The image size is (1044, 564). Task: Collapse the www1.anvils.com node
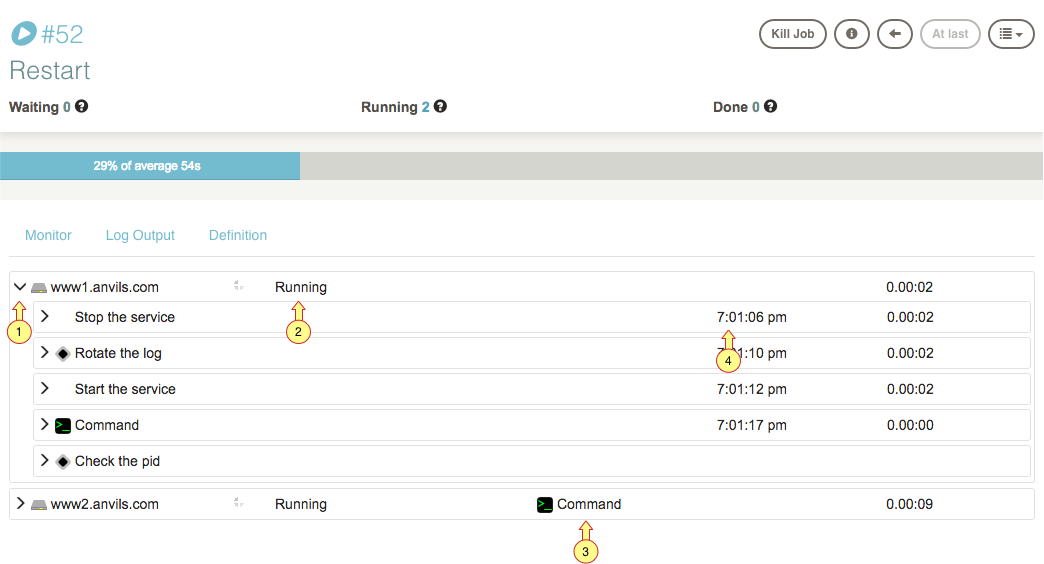tap(20, 287)
